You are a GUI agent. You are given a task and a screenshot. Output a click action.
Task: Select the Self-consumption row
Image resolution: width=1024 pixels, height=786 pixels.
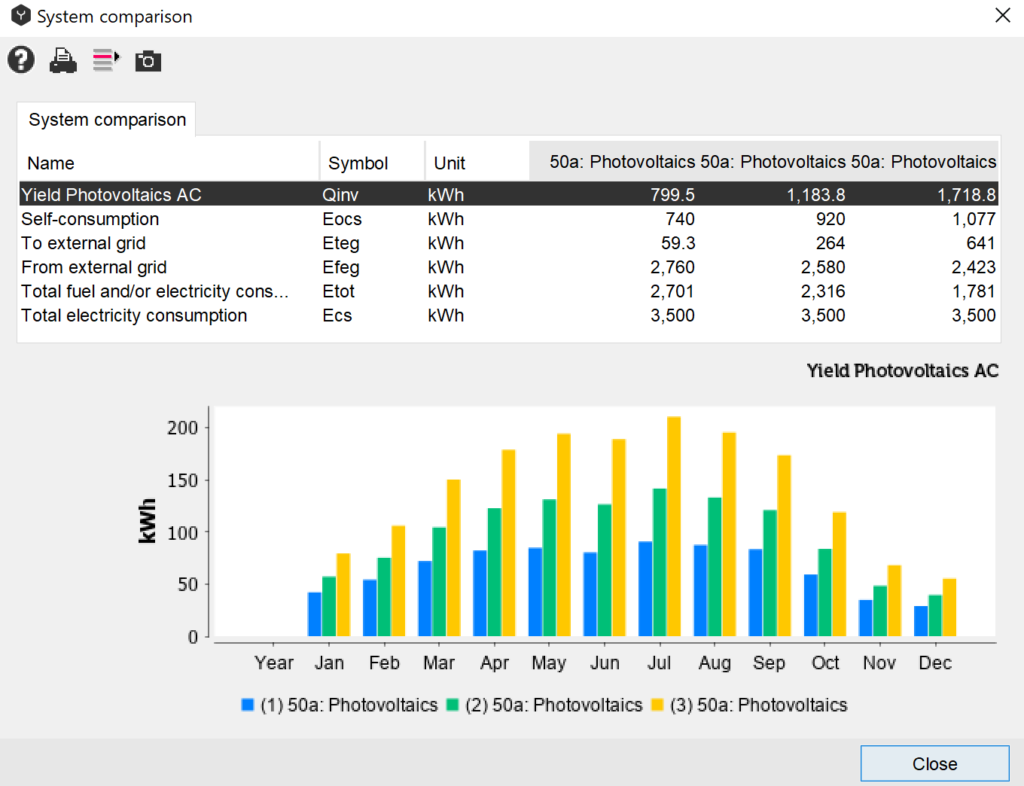pyautogui.click(x=90, y=219)
